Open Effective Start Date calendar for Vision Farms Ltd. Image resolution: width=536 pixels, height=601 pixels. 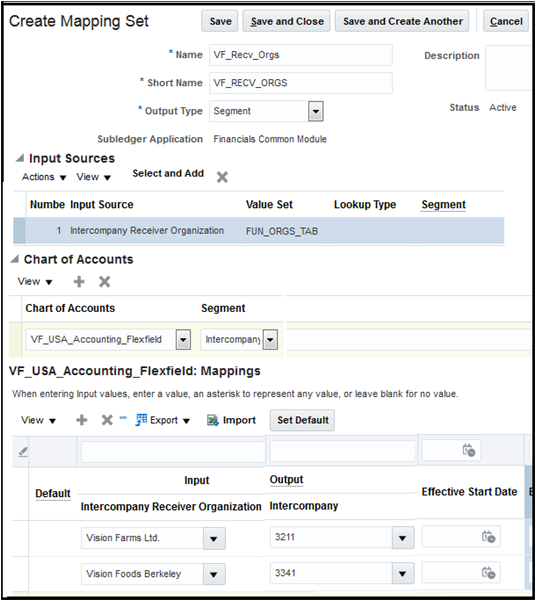pyautogui.click(x=488, y=537)
